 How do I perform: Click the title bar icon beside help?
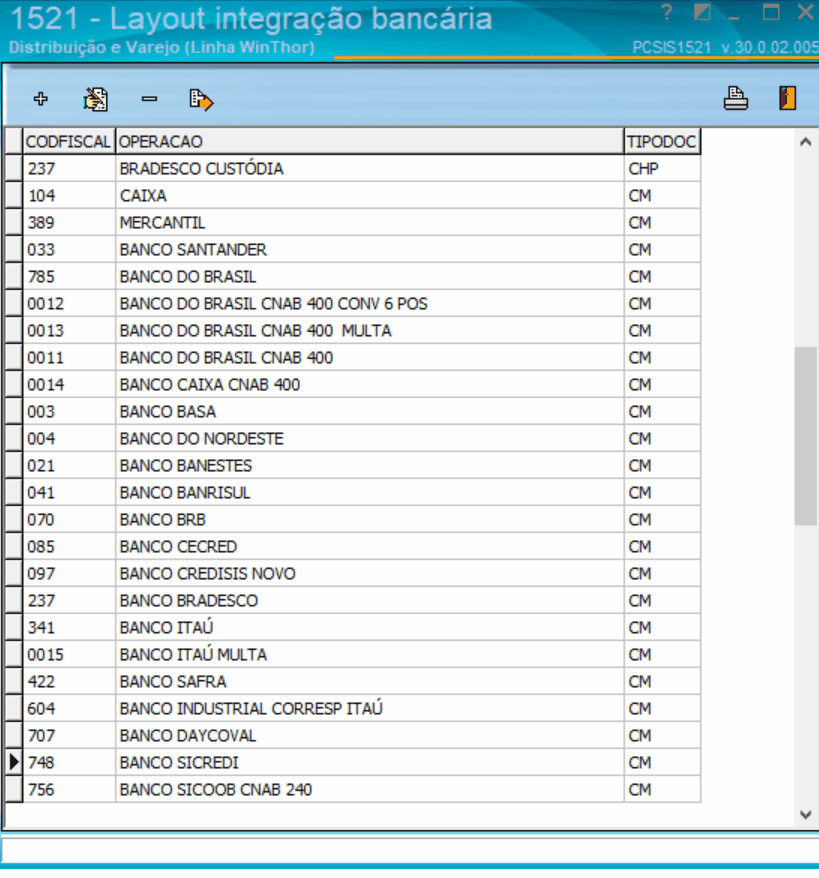click(701, 12)
